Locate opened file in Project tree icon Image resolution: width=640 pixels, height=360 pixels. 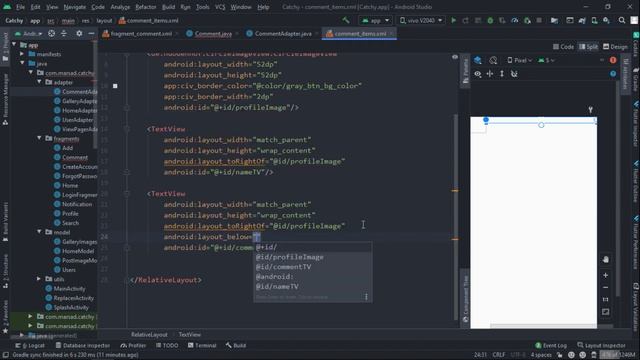51,33
